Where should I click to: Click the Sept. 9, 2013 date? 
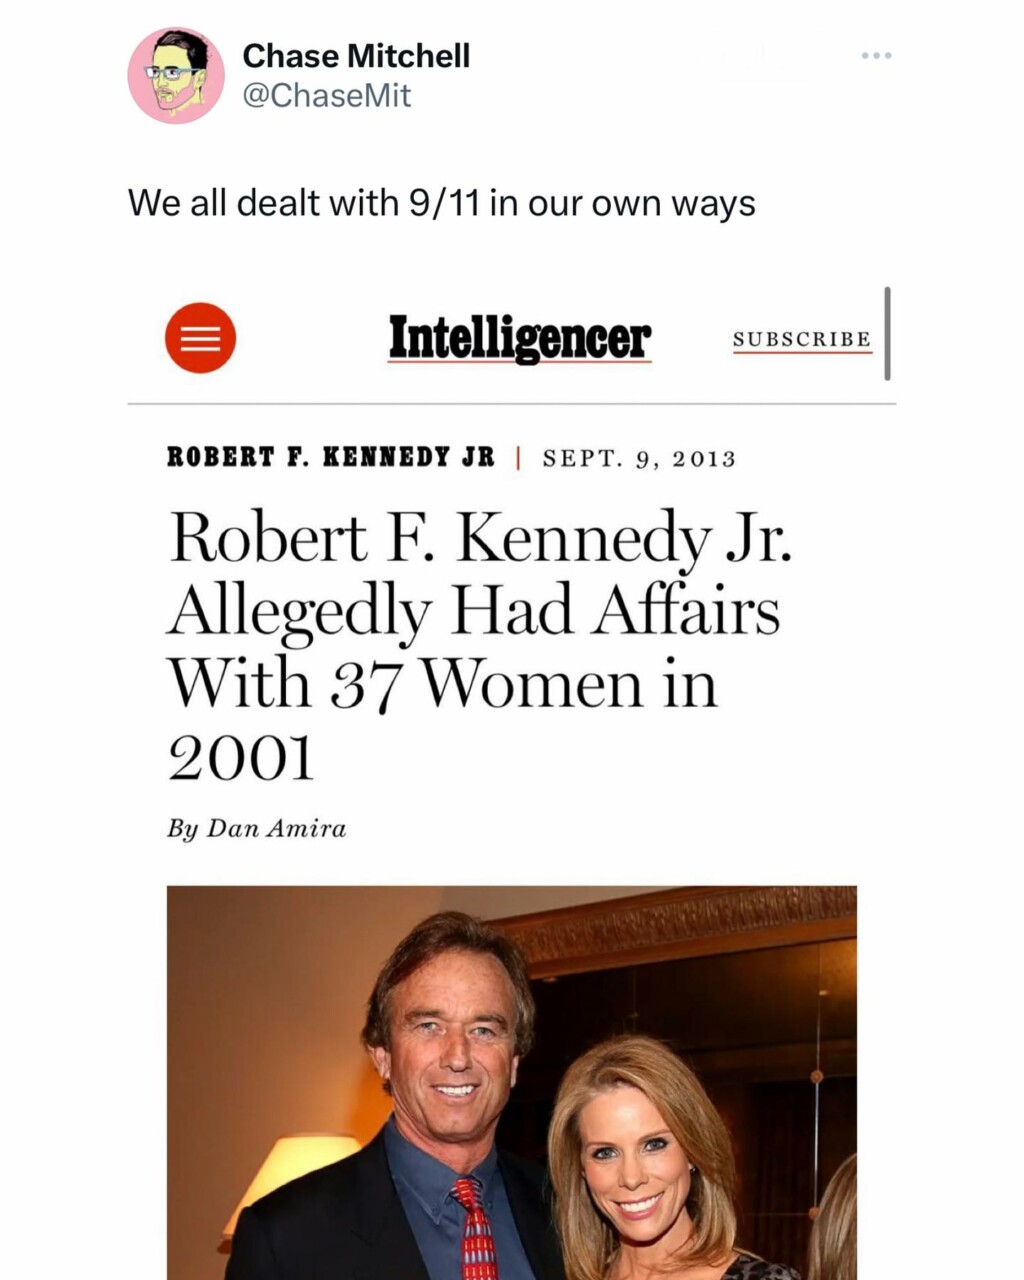click(639, 459)
